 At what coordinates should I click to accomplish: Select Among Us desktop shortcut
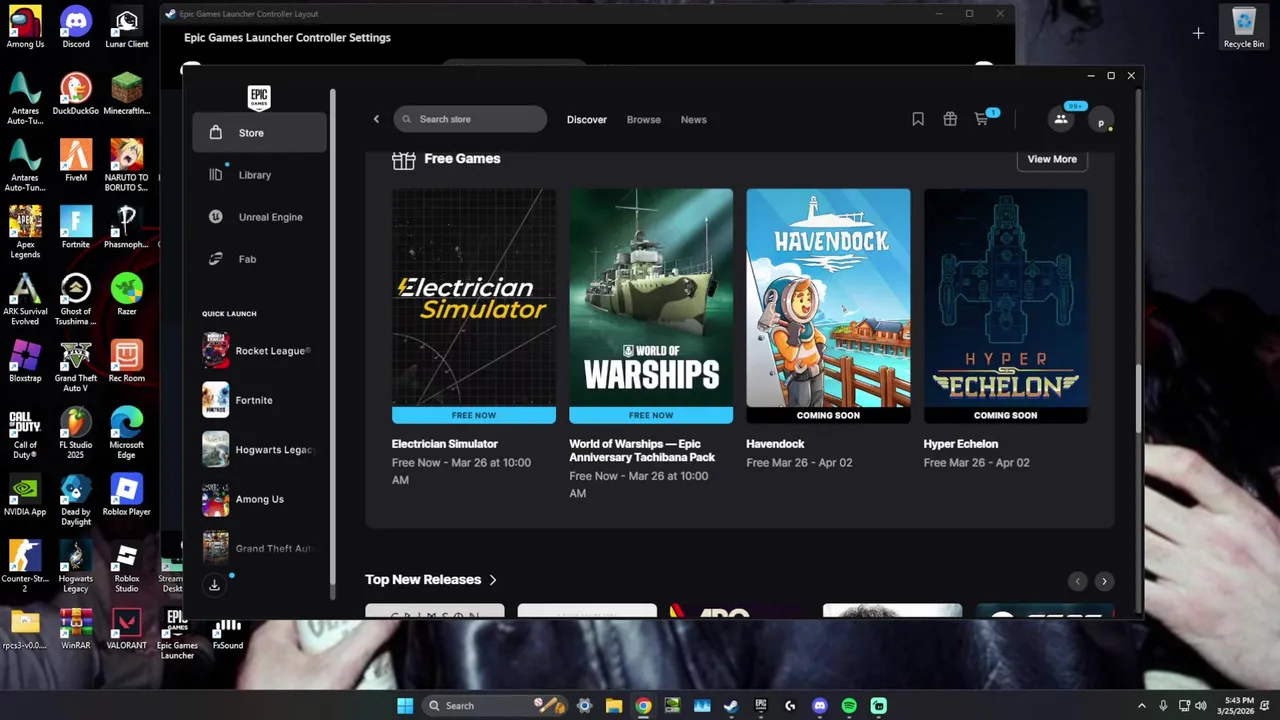pos(25,27)
